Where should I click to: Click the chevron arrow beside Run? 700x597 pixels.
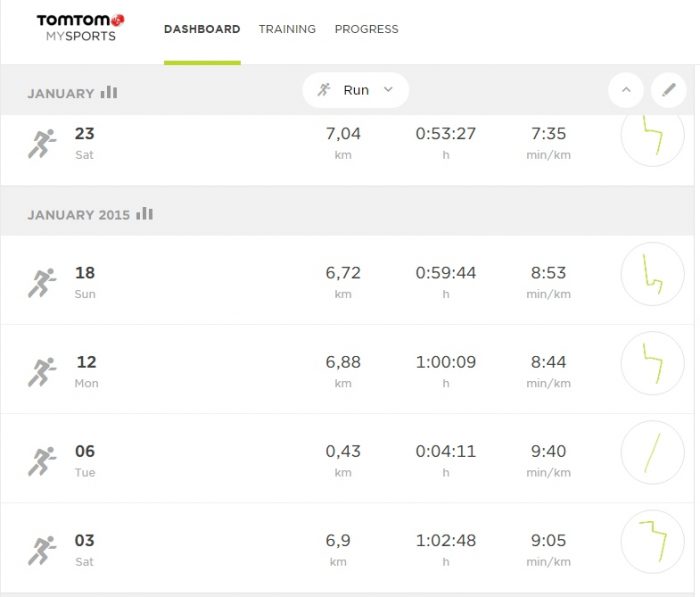[x=388, y=90]
